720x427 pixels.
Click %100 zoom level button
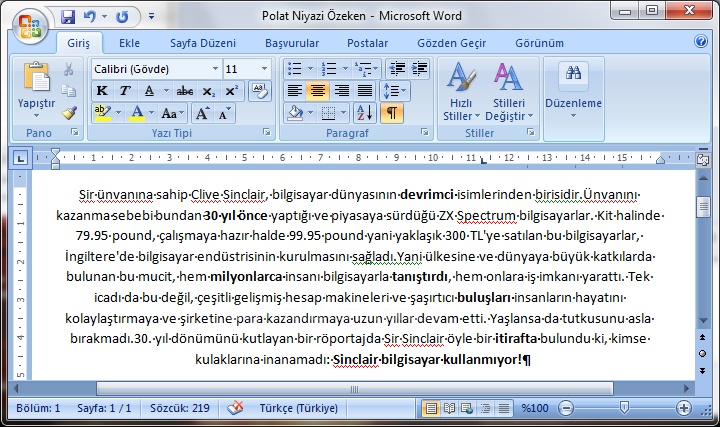(534, 408)
